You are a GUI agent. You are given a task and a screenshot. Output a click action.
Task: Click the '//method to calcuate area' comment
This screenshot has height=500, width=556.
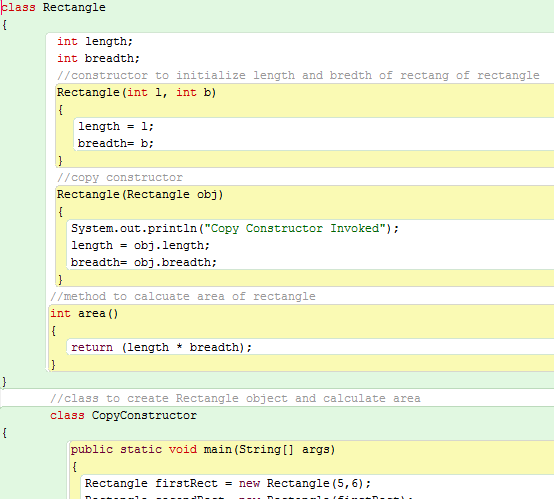(x=183, y=296)
